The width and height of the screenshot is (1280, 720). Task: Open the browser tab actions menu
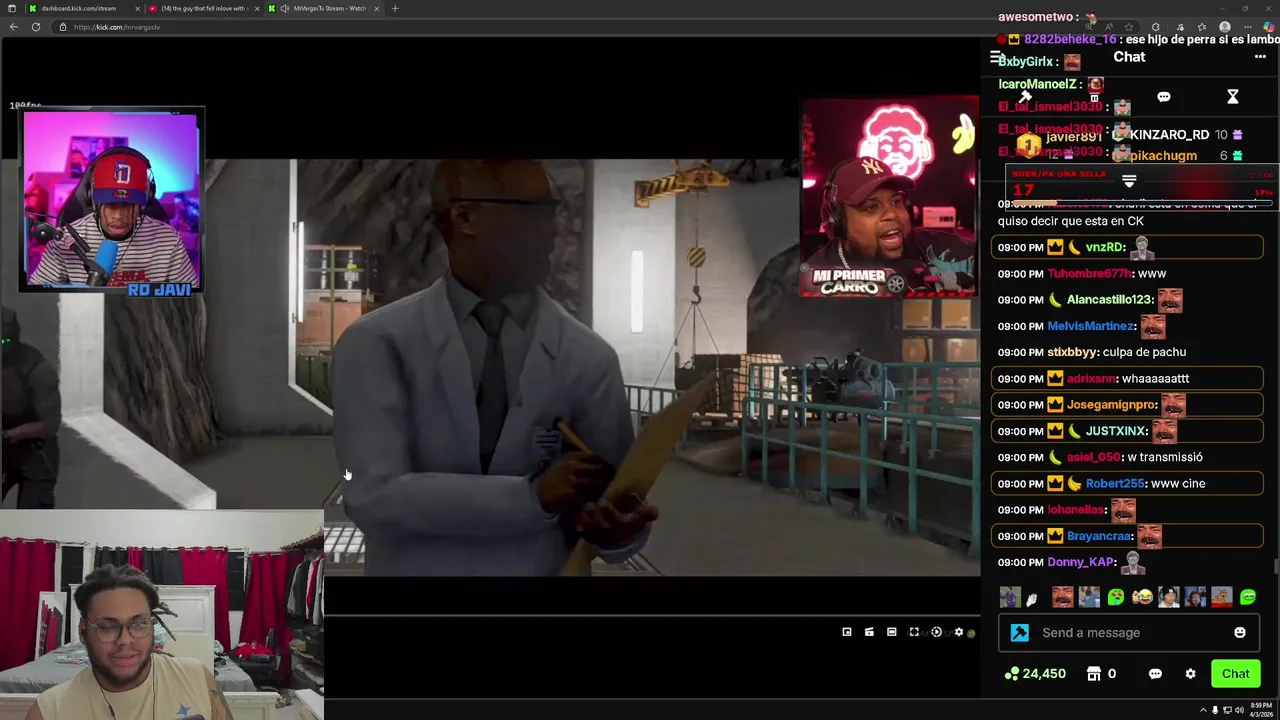[x=11, y=8]
